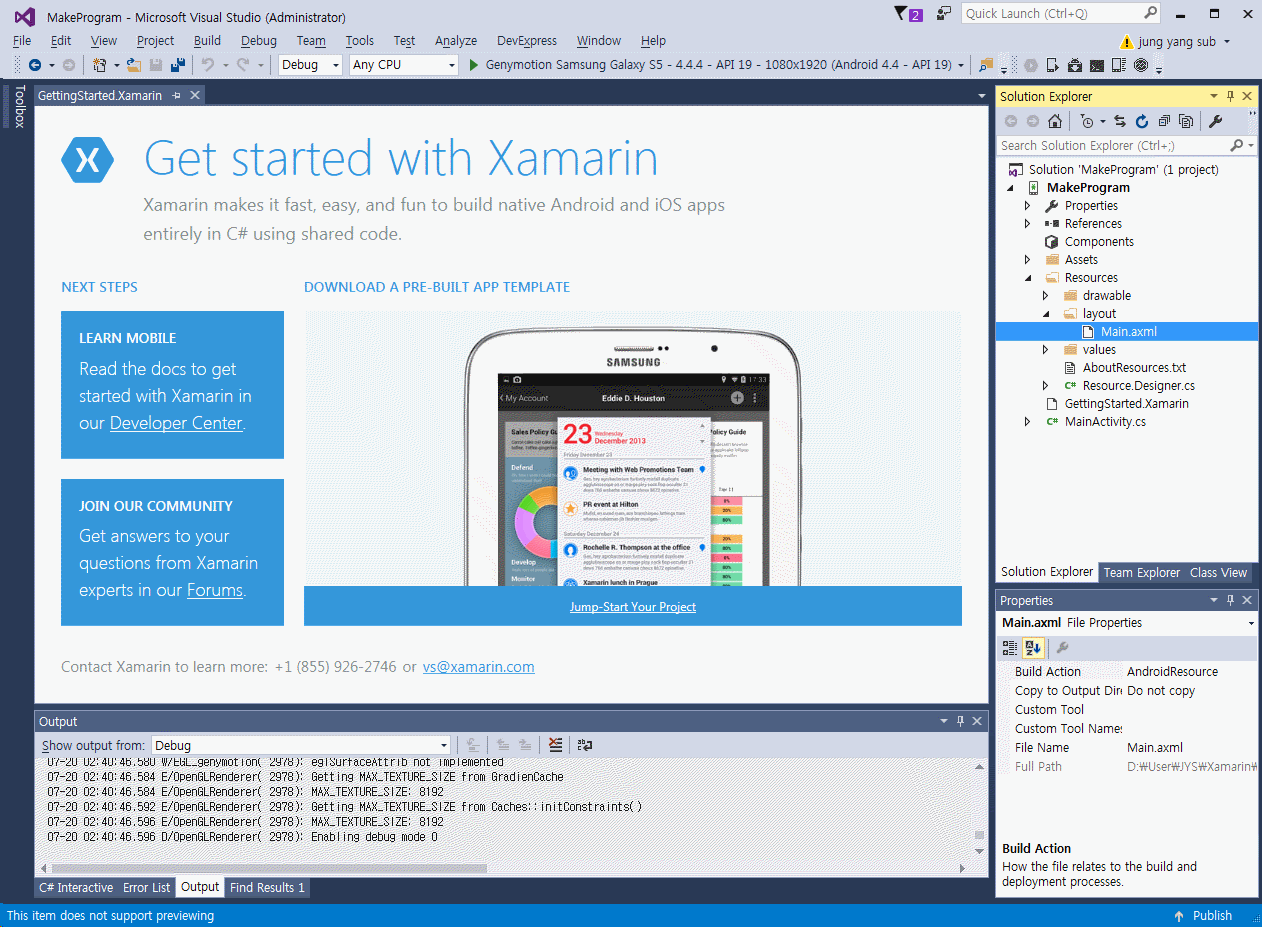
Task: Click the Collapse All icon in Solution Explorer
Action: (1164, 122)
